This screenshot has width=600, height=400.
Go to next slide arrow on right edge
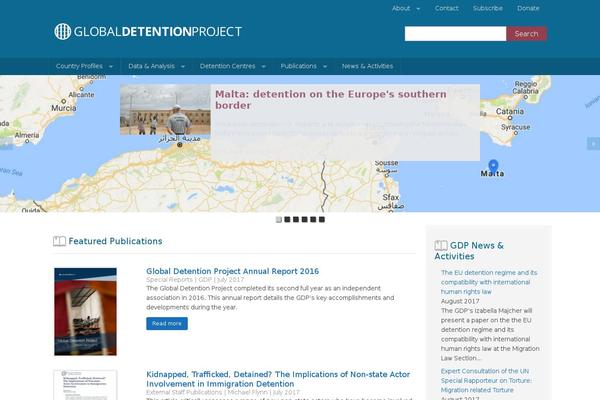coord(593,144)
